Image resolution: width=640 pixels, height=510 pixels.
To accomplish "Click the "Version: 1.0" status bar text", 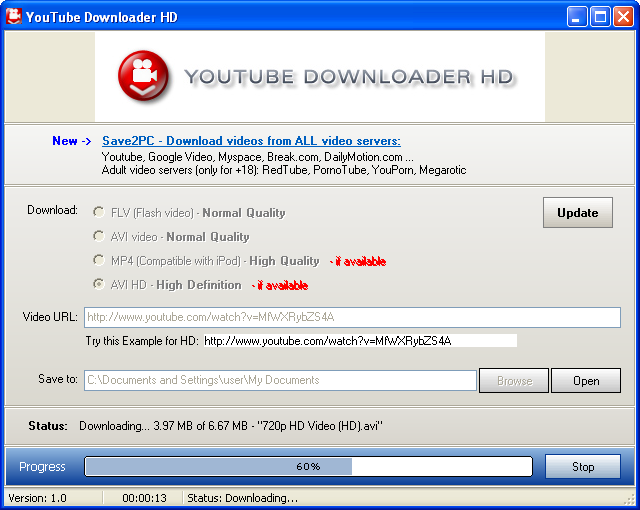I will (x=38, y=498).
